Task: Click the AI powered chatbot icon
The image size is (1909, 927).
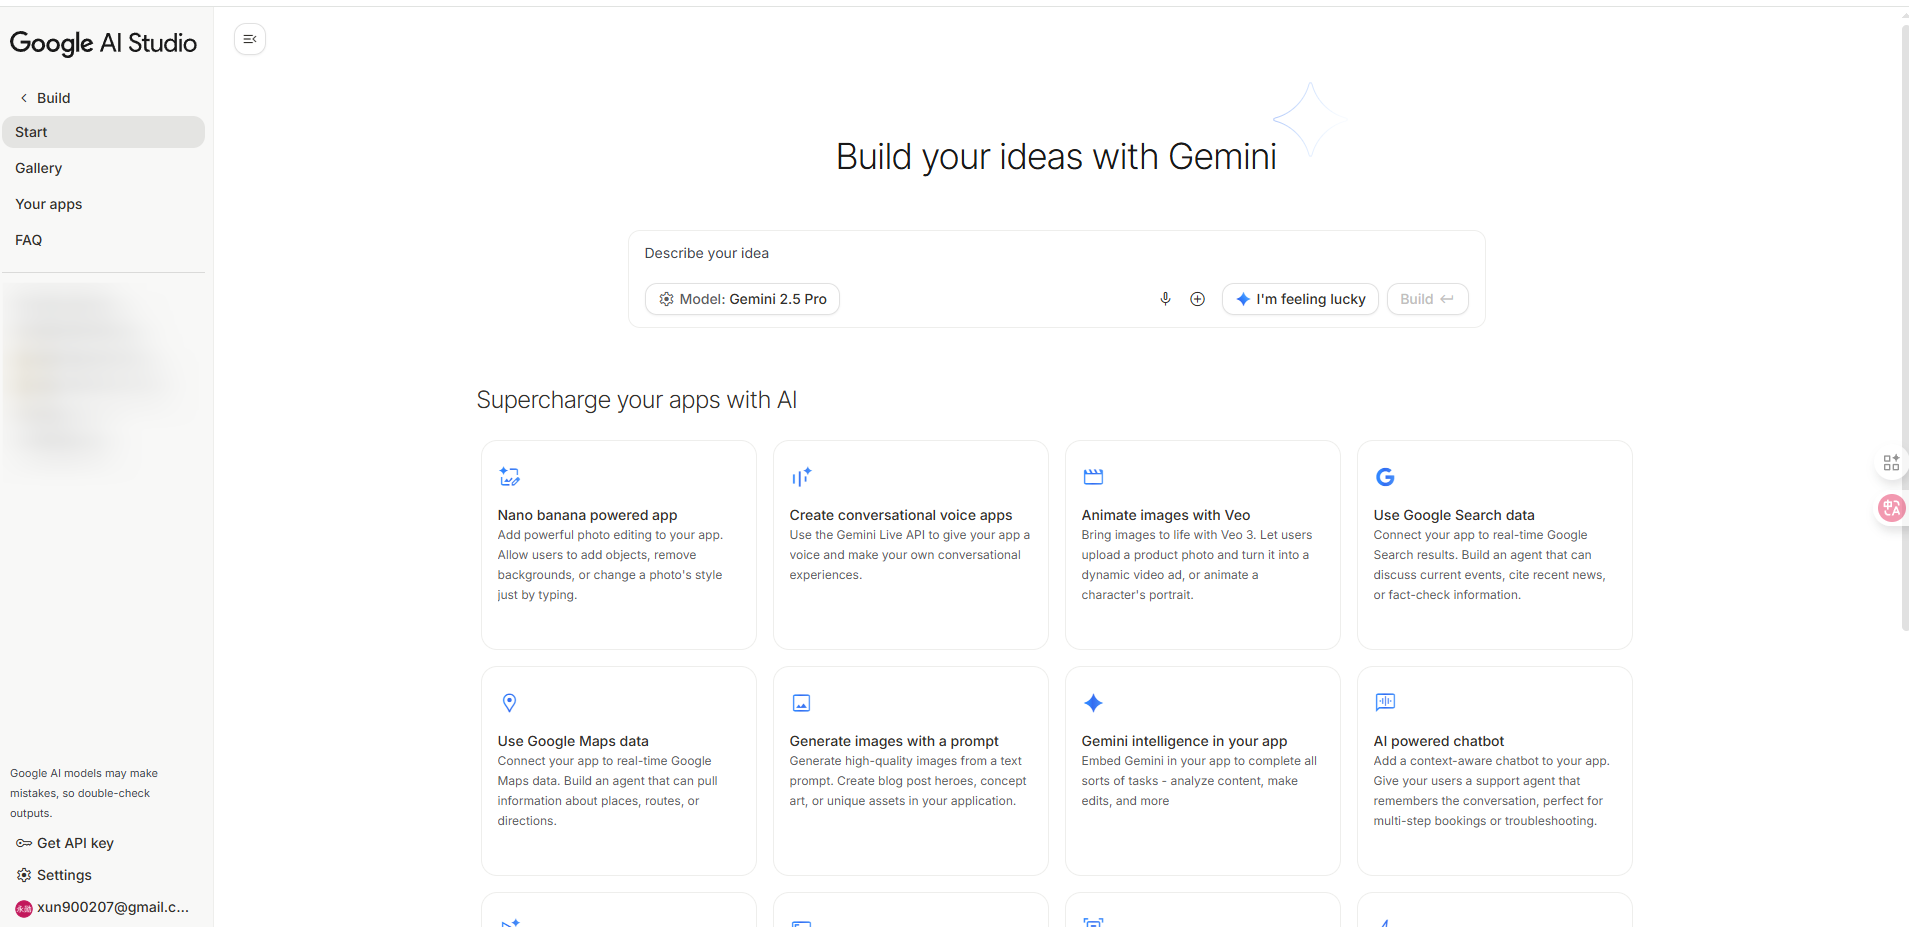Action: pyautogui.click(x=1385, y=702)
